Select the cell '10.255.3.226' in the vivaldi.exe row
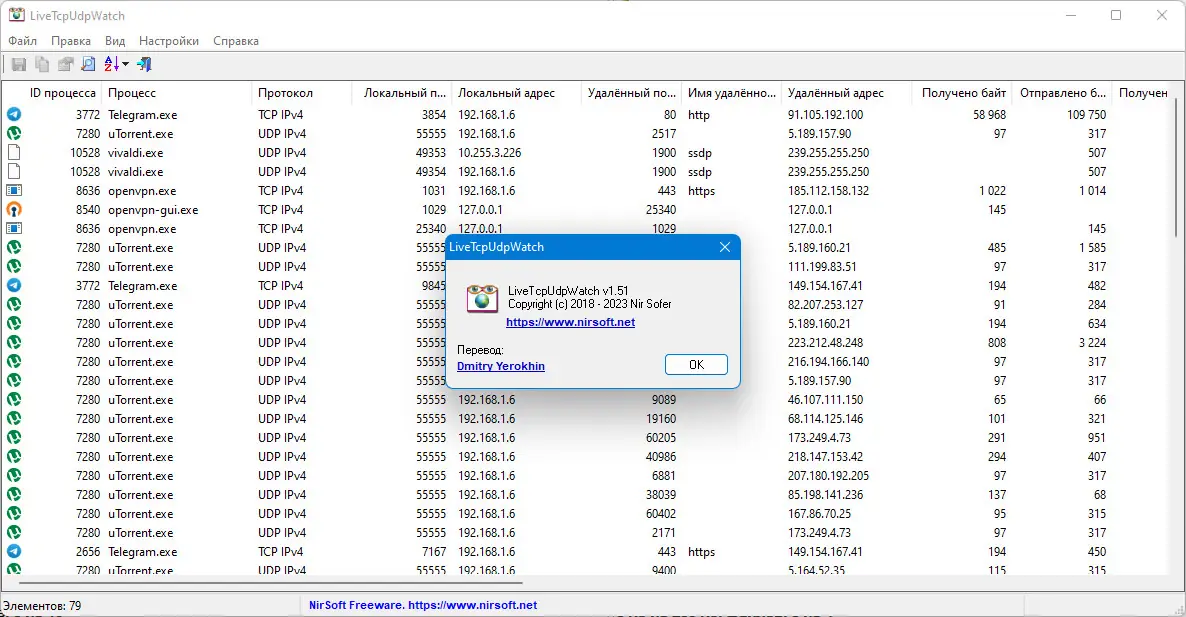The height and width of the screenshot is (617, 1186). click(x=489, y=153)
